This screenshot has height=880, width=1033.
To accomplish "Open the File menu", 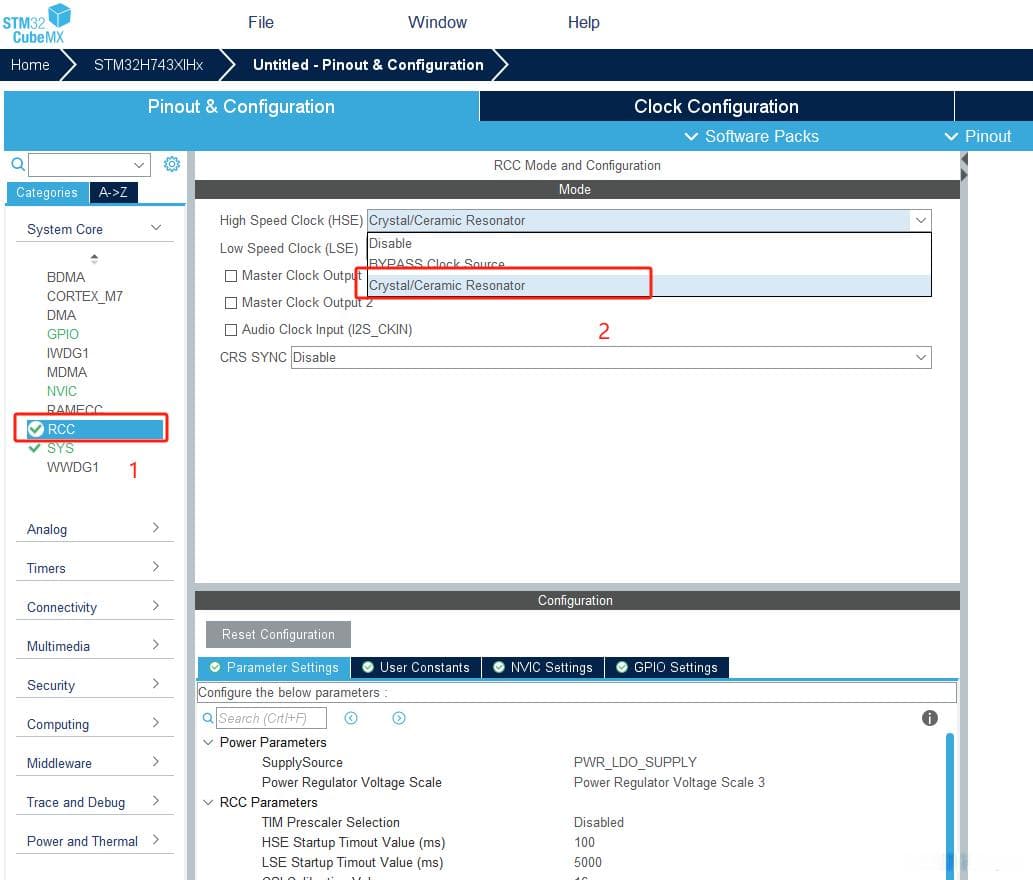I will click(x=261, y=22).
